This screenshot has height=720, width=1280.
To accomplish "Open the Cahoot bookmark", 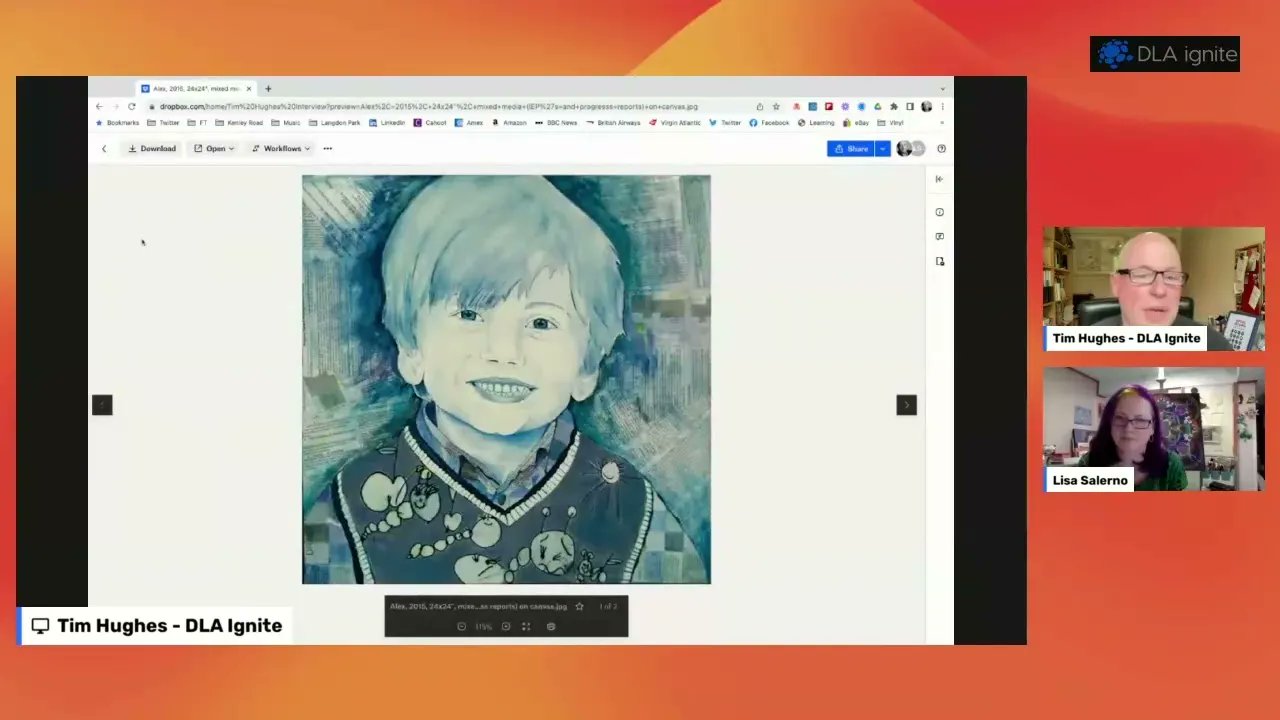I will (x=430, y=123).
